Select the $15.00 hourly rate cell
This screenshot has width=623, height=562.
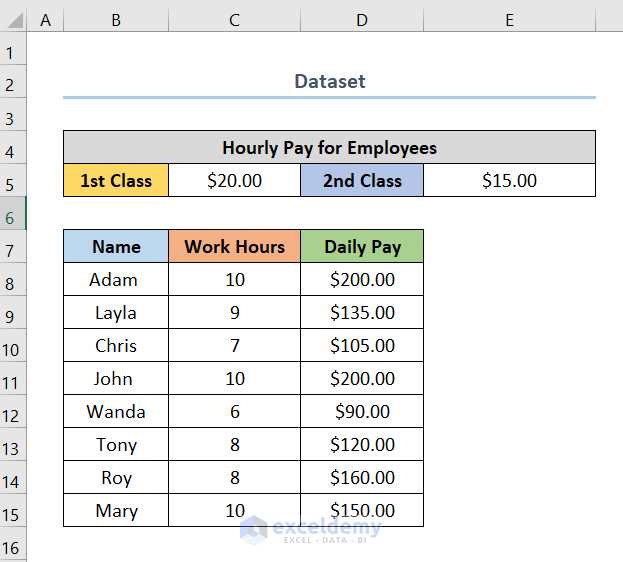click(x=510, y=180)
